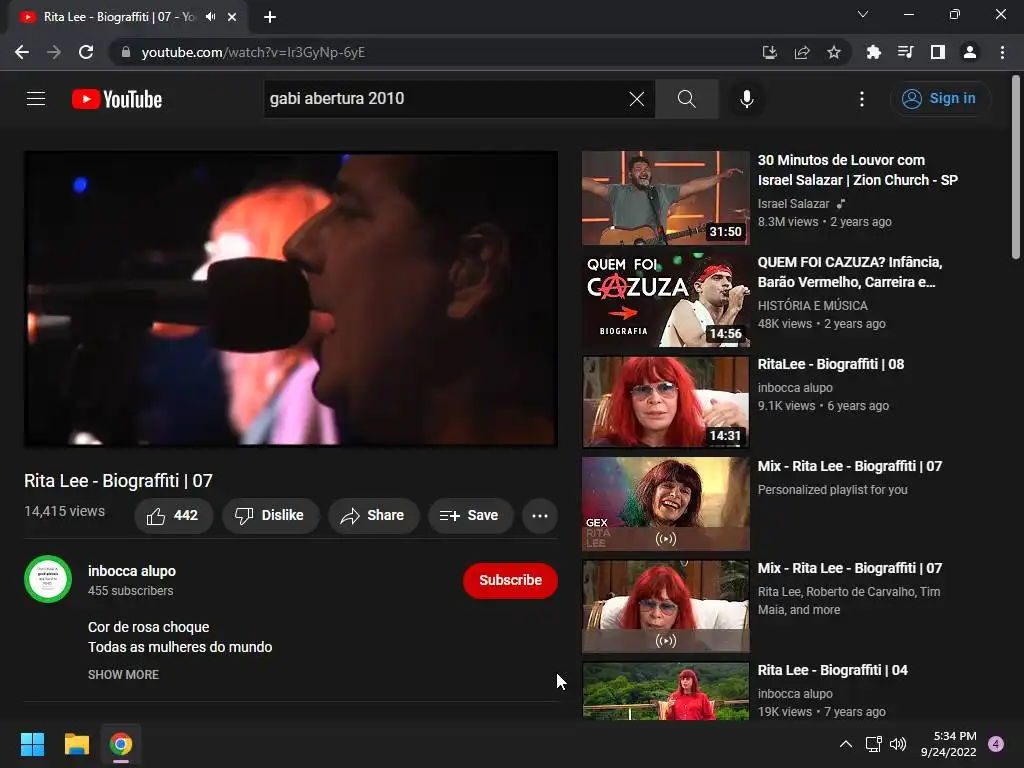The height and width of the screenshot is (768, 1024).
Task: Open the Personalized playlist mix thumbnail
Action: click(x=665, y=504)
